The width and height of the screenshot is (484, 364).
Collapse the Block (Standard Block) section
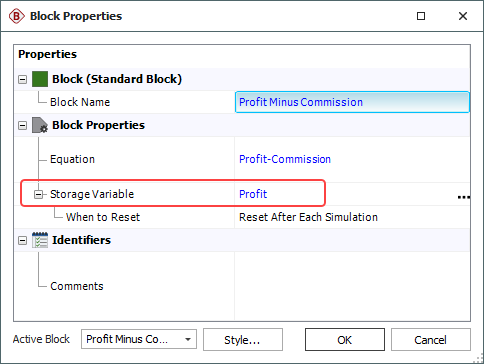[22, 79]
